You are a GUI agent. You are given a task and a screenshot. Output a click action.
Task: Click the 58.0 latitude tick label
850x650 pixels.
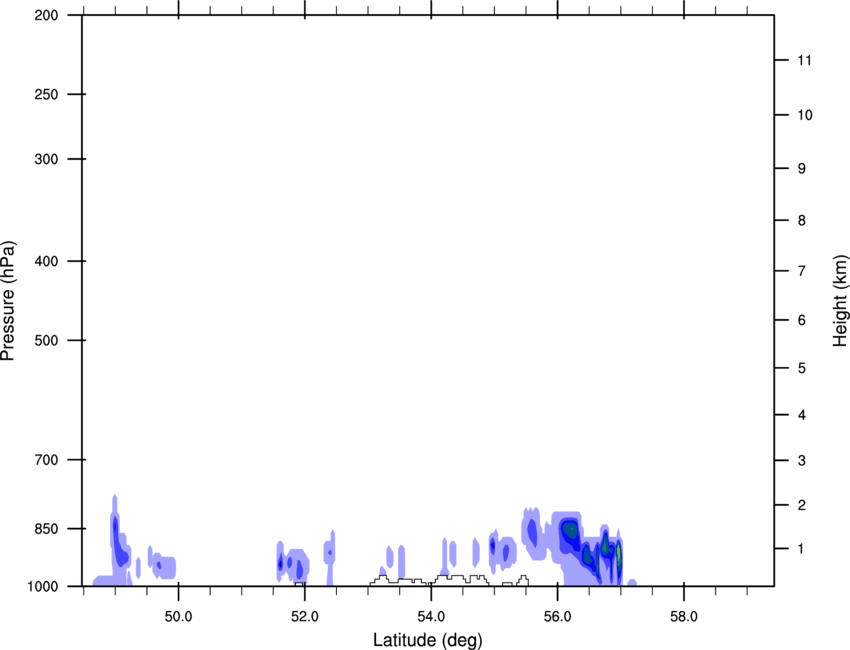click(x=684, y=617)
